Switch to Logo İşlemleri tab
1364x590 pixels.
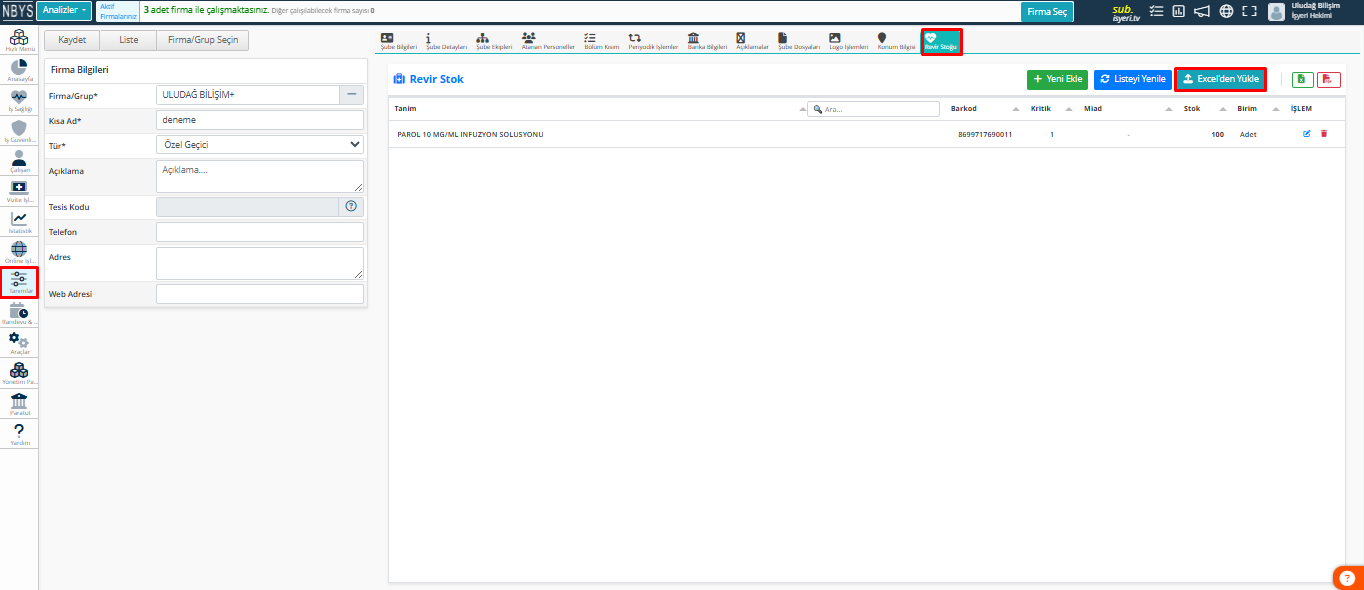(x=849, y=41)
